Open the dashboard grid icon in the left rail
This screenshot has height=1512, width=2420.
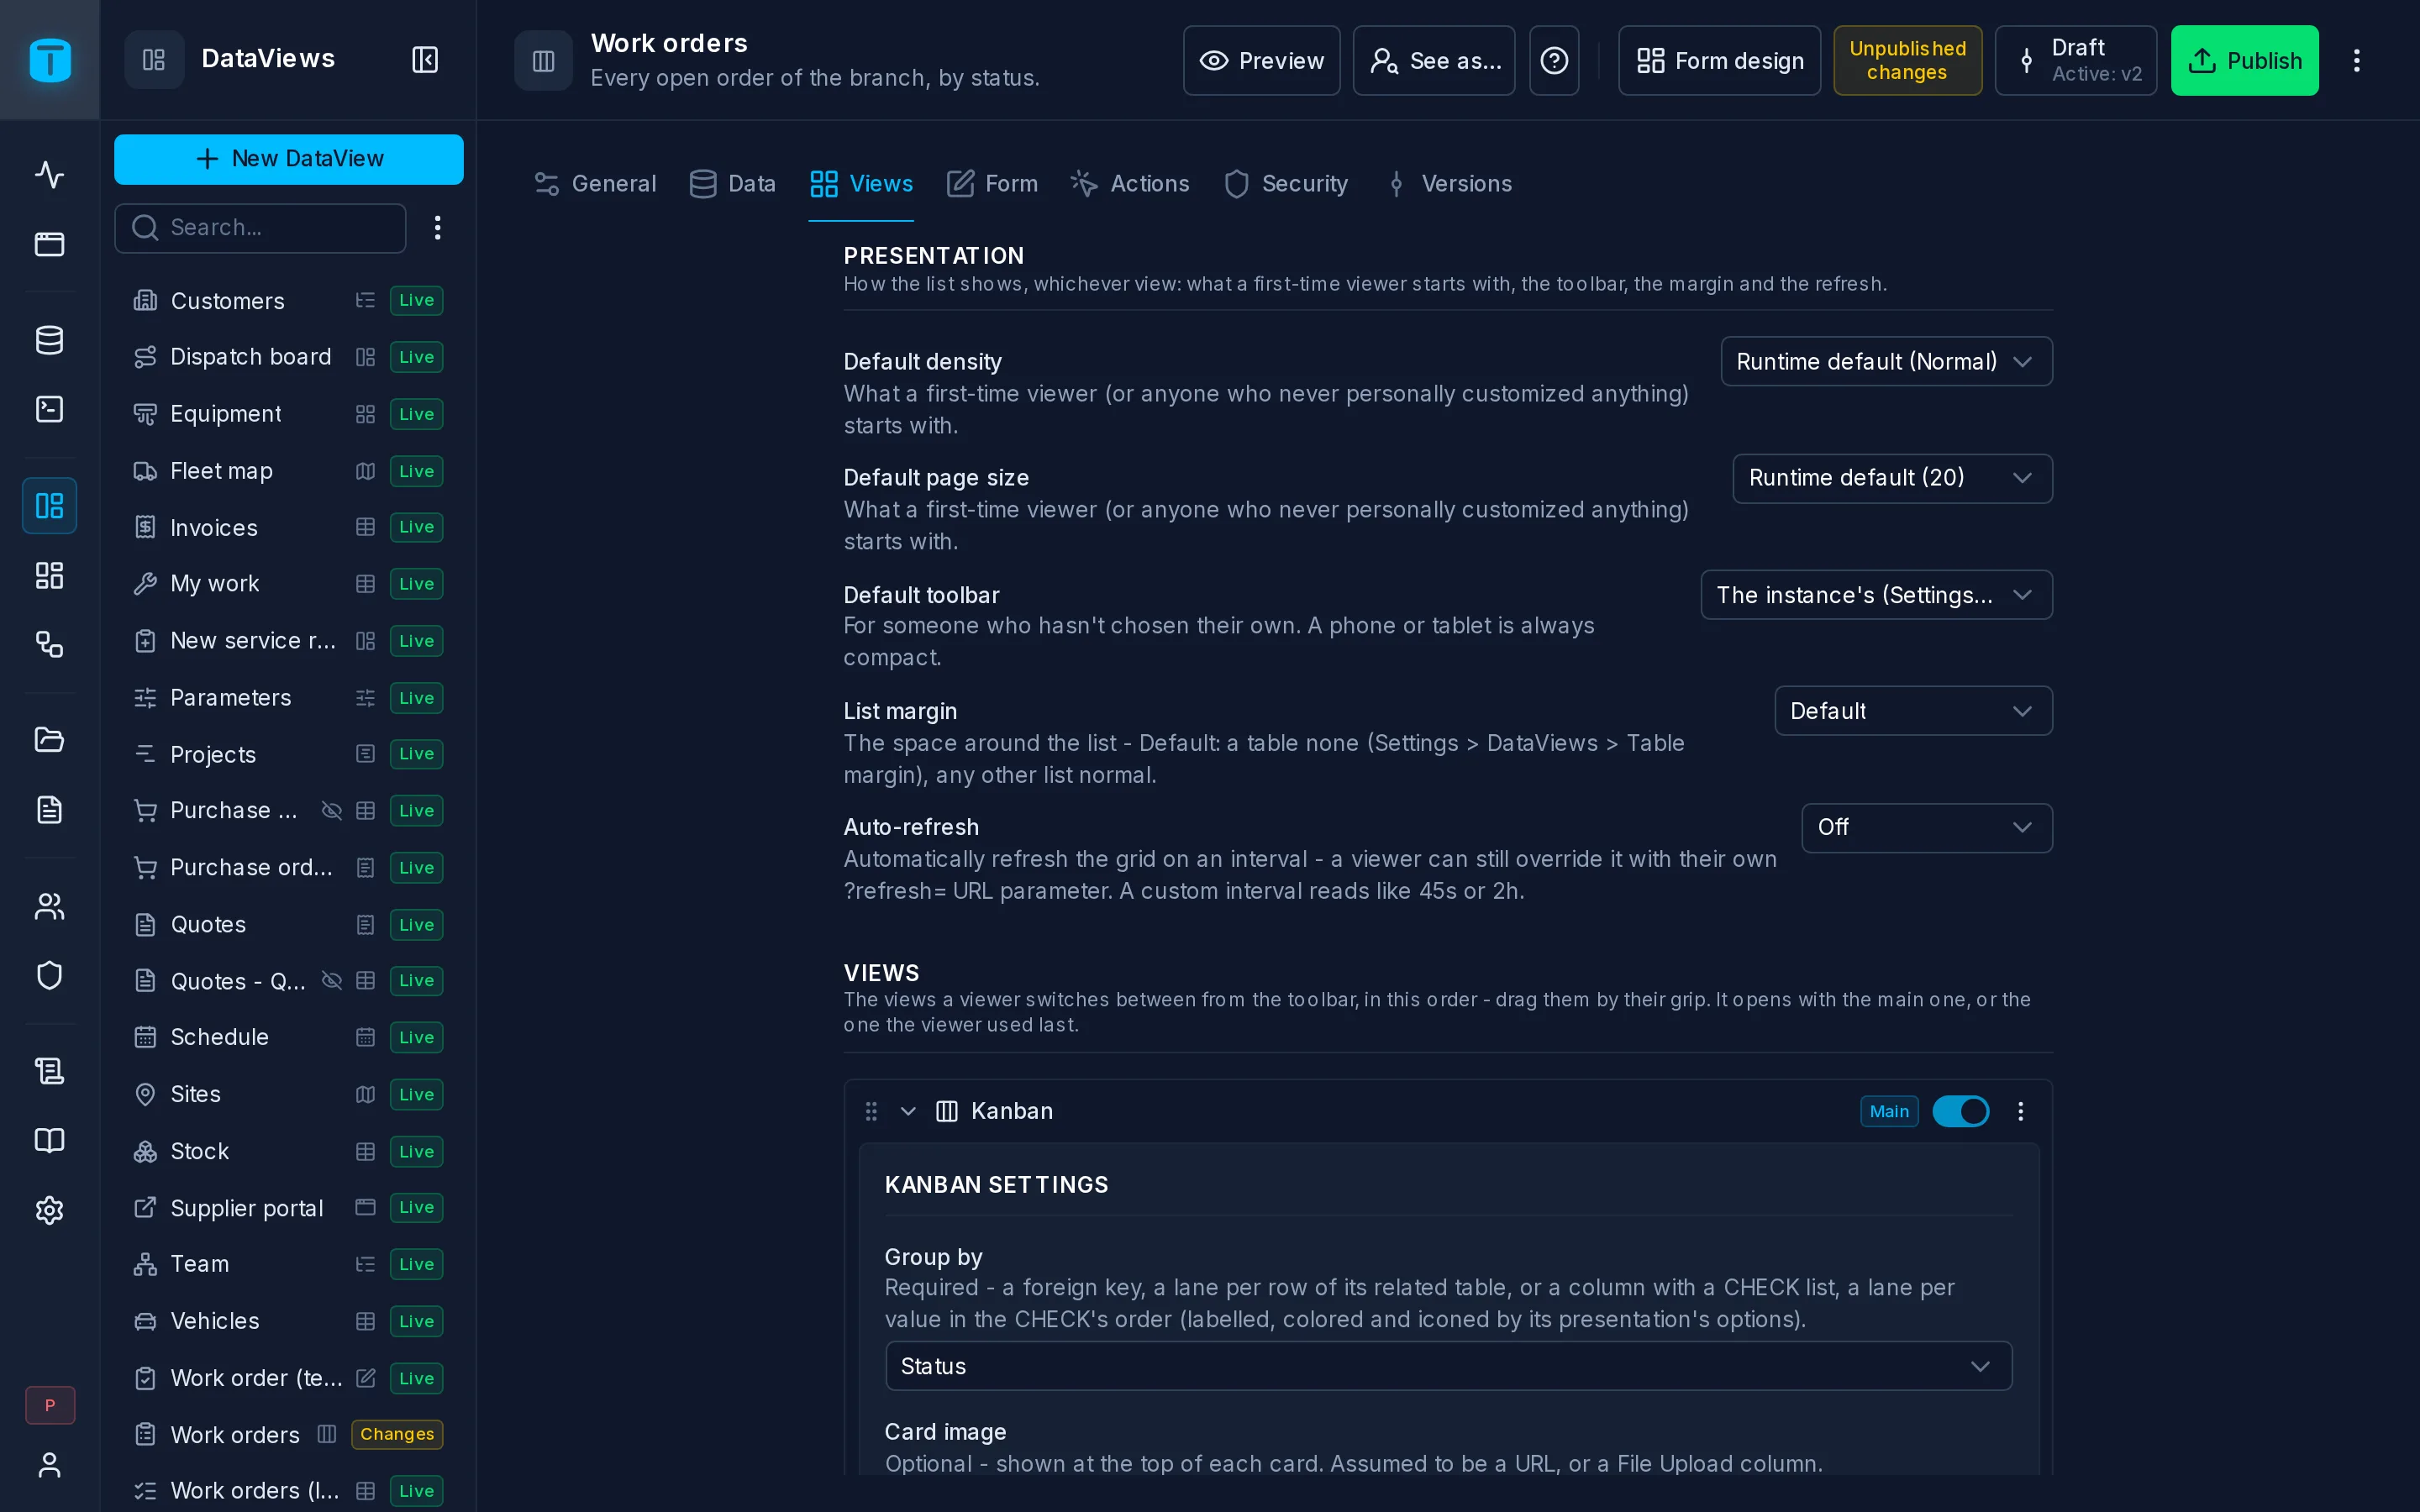tap(49, 575)
